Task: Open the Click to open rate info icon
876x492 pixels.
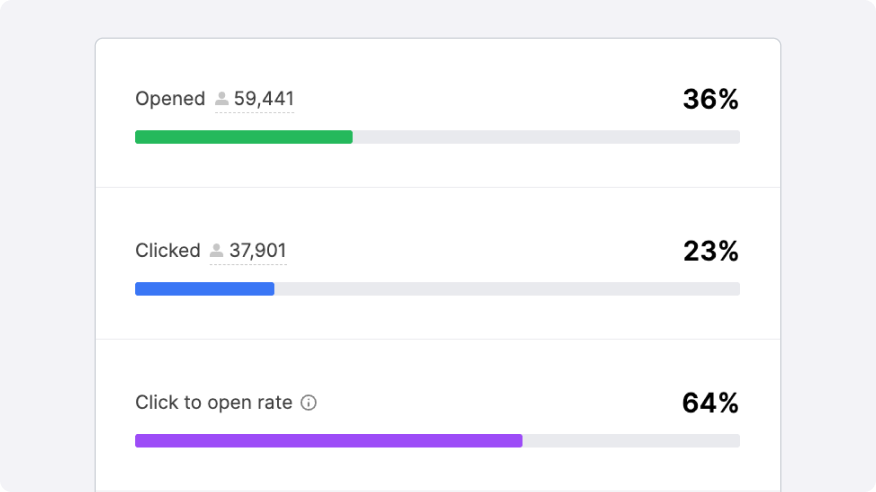Action: click(x=309, y=403)
